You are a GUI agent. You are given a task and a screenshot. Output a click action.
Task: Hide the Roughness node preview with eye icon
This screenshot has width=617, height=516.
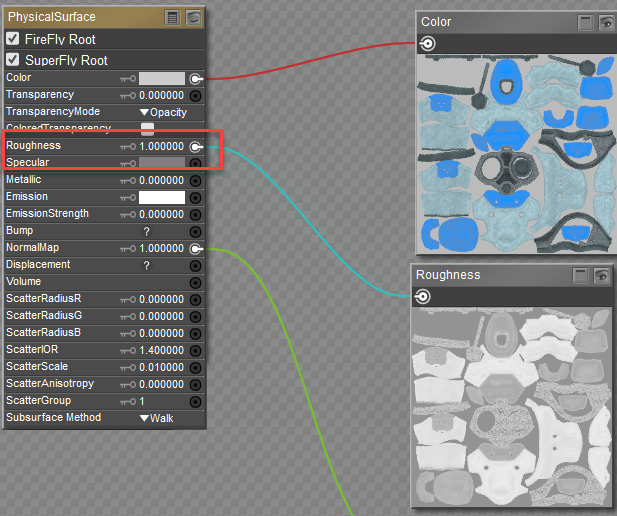point(602,275)
